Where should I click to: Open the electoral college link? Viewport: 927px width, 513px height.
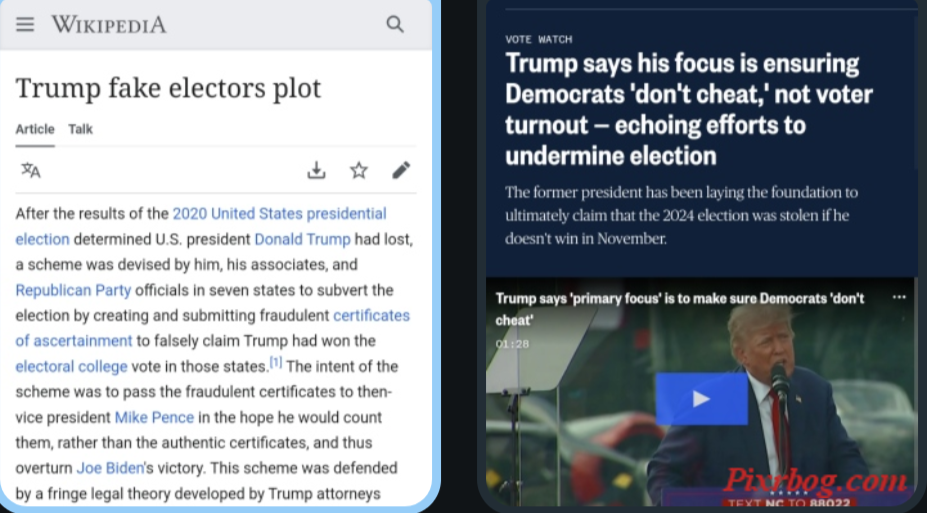coord(72,366)
